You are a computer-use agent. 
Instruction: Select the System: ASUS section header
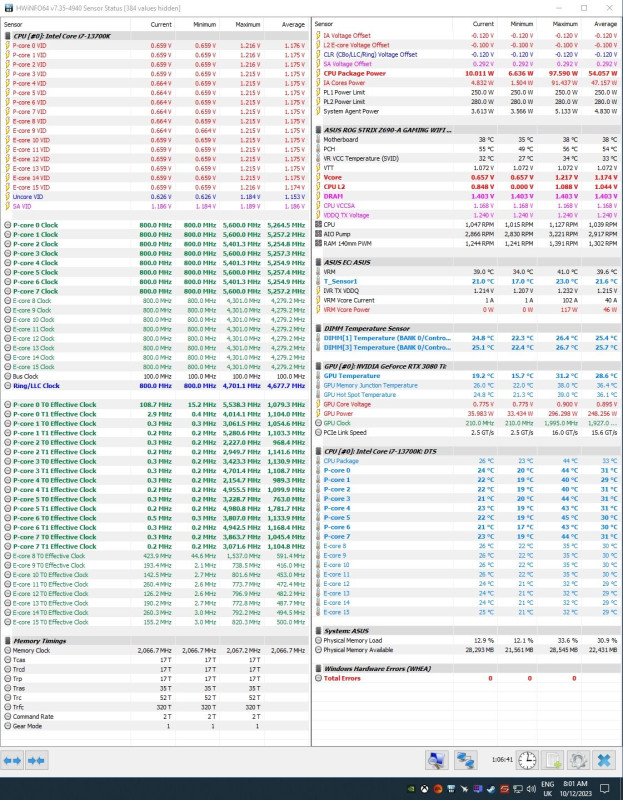[466, 631]
